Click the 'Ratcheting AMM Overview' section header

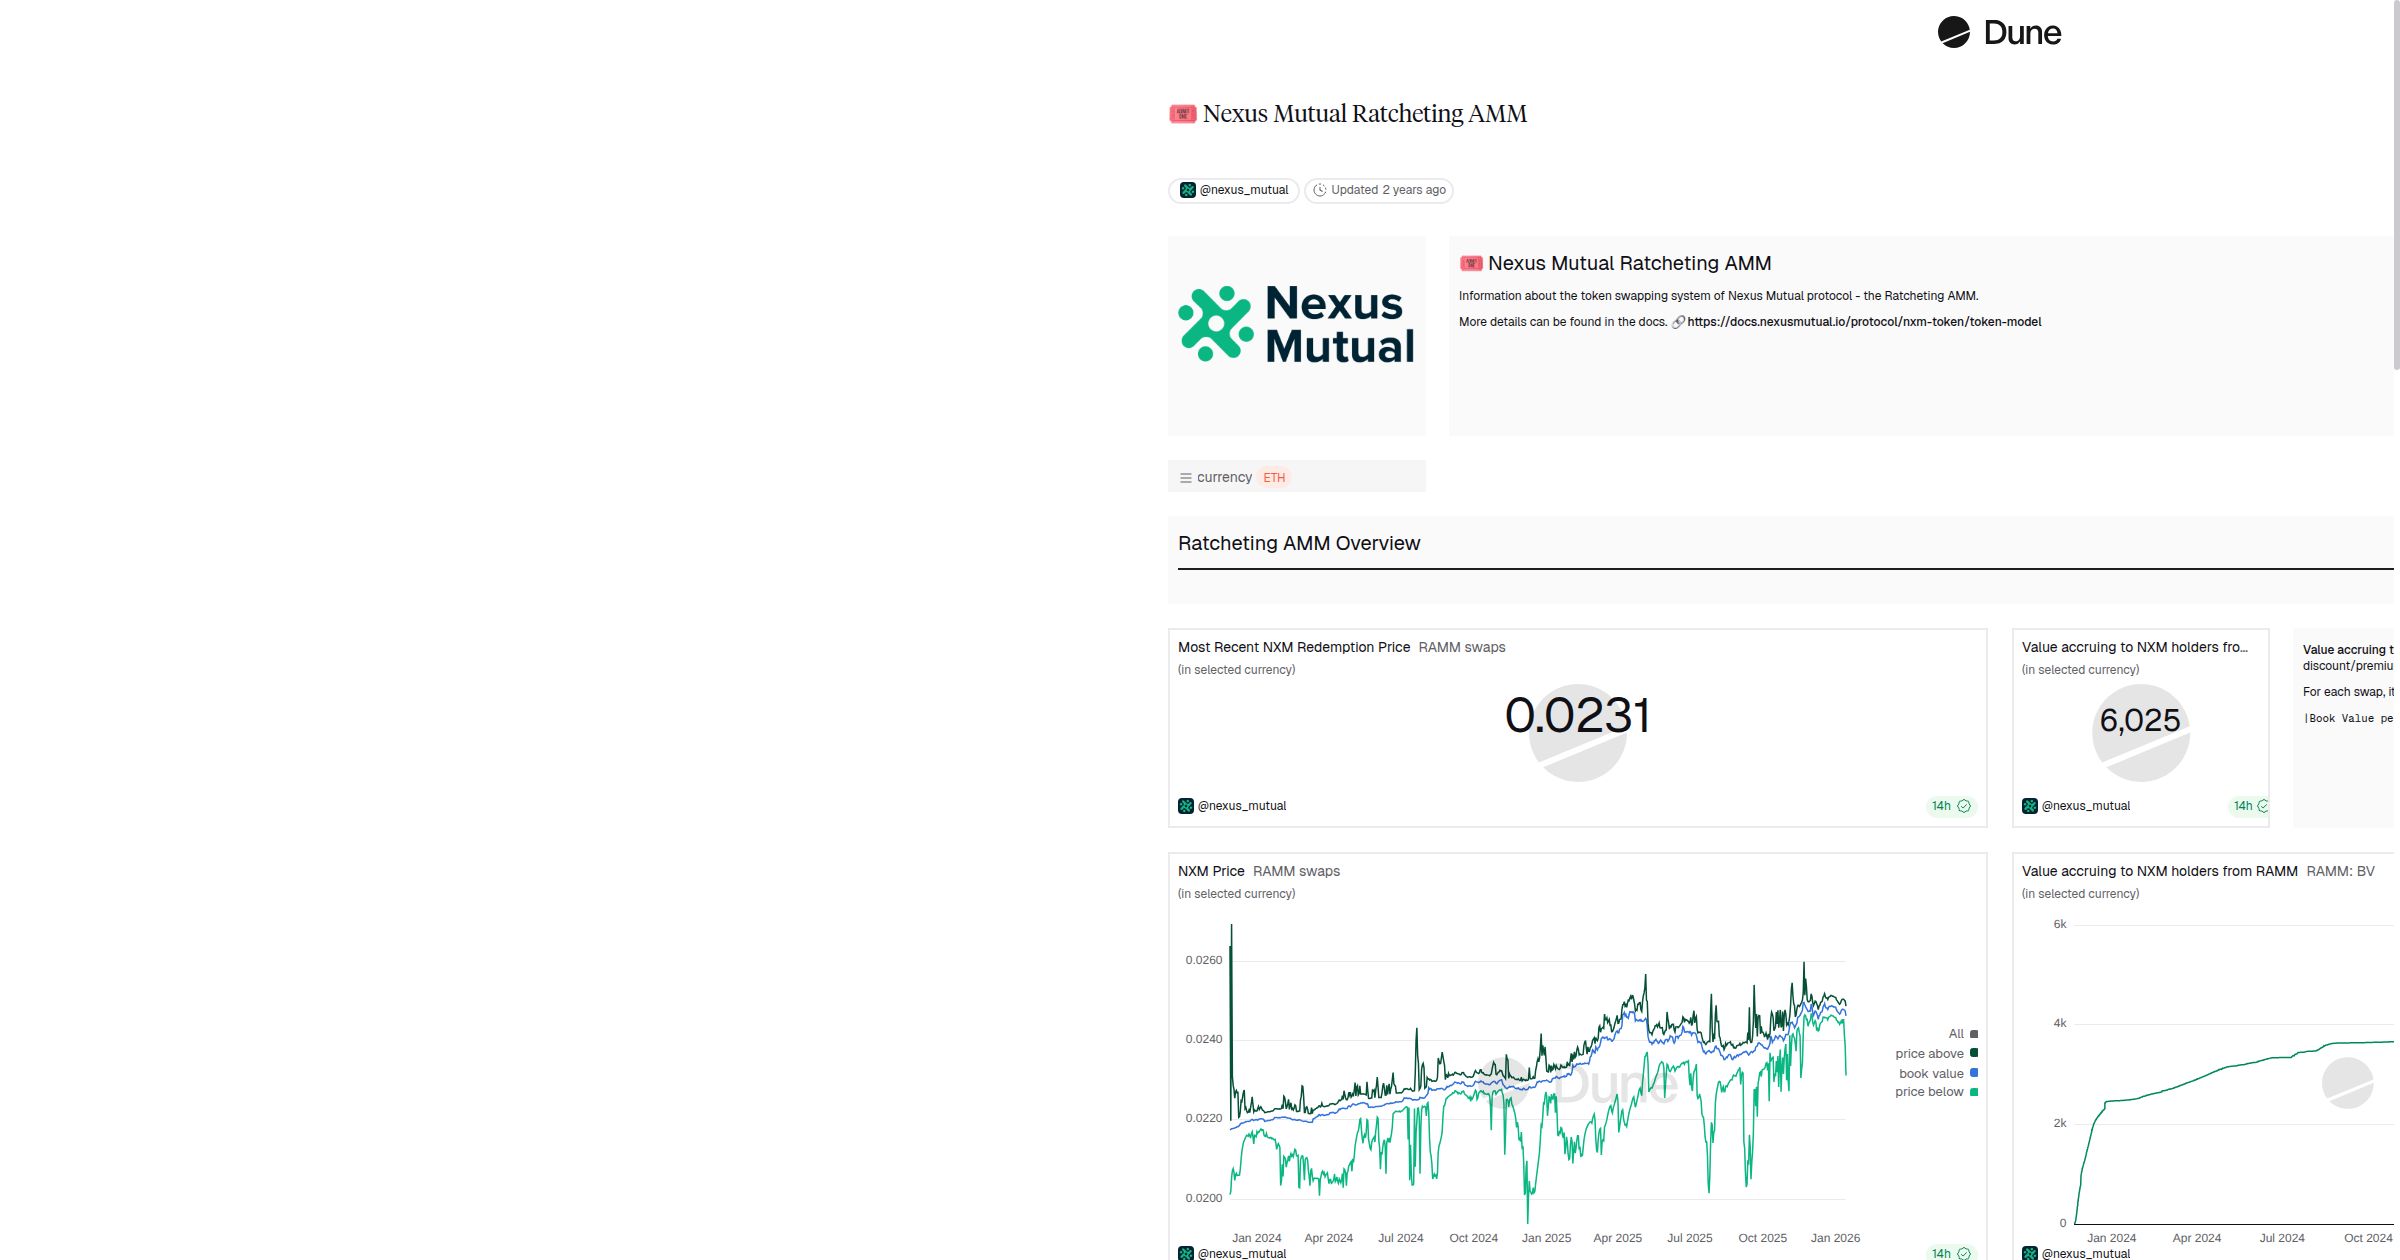point(1298,543)
